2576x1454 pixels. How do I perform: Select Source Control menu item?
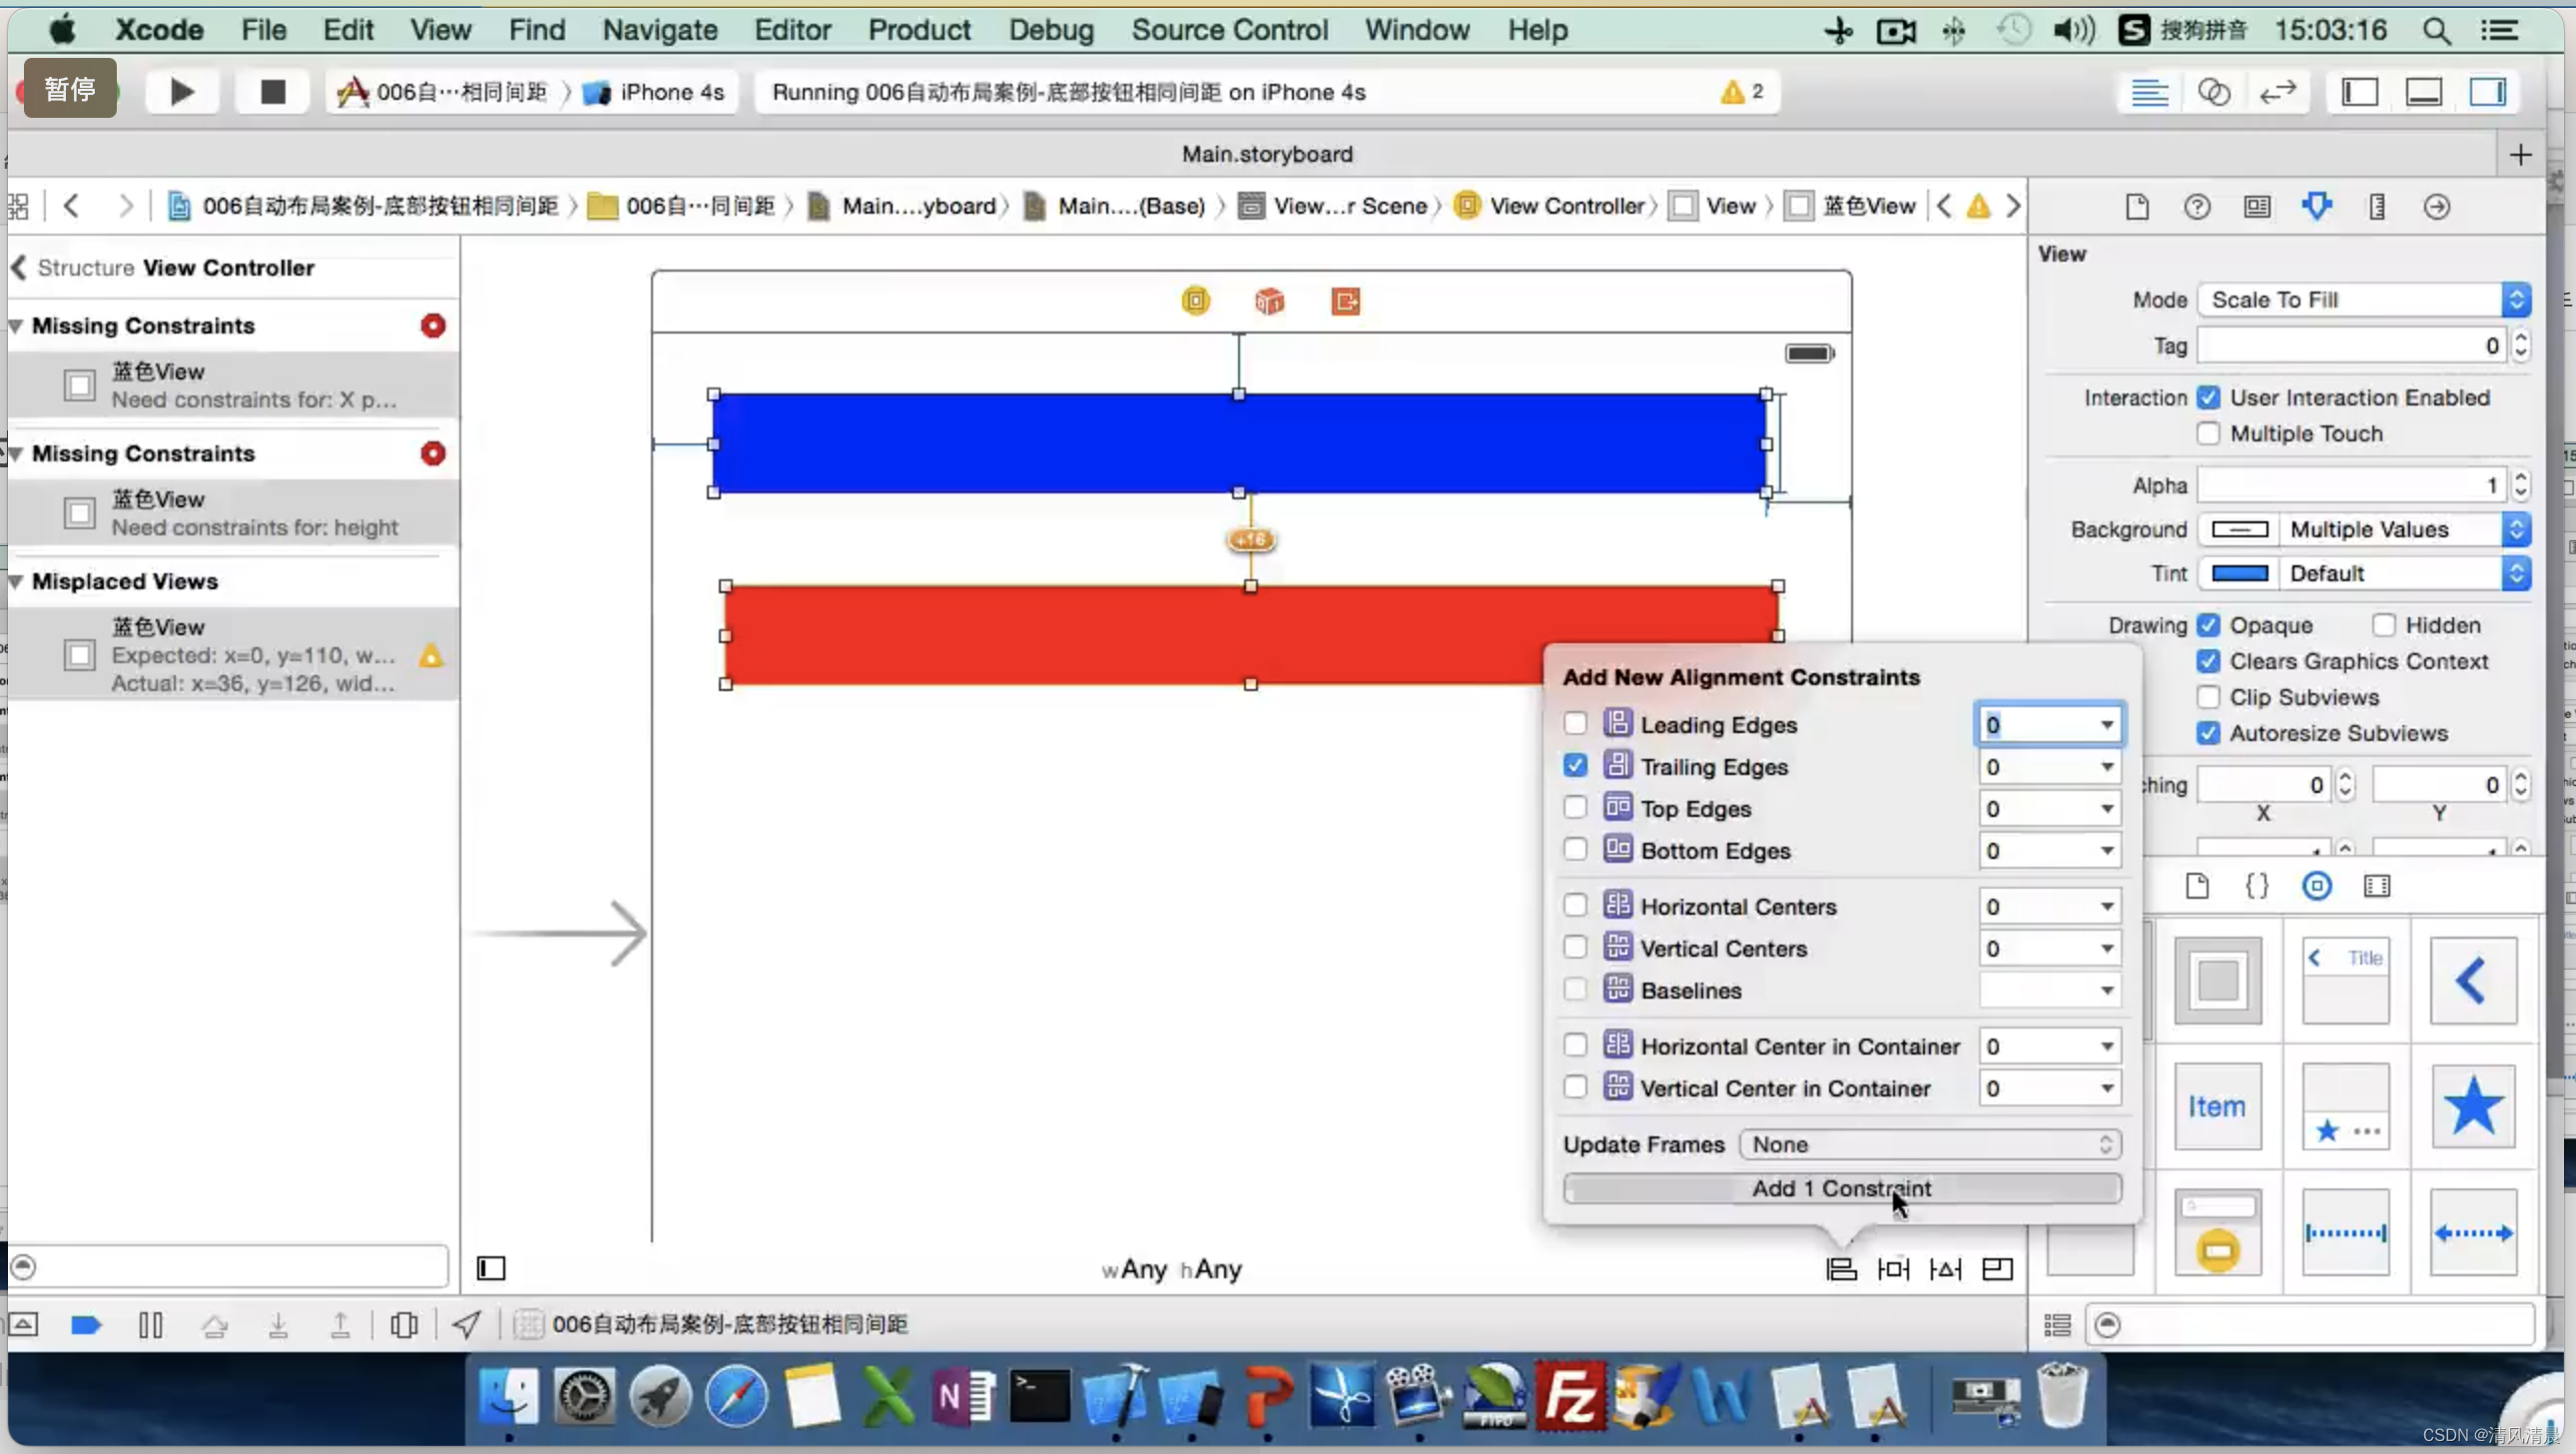coord(1230,30)
